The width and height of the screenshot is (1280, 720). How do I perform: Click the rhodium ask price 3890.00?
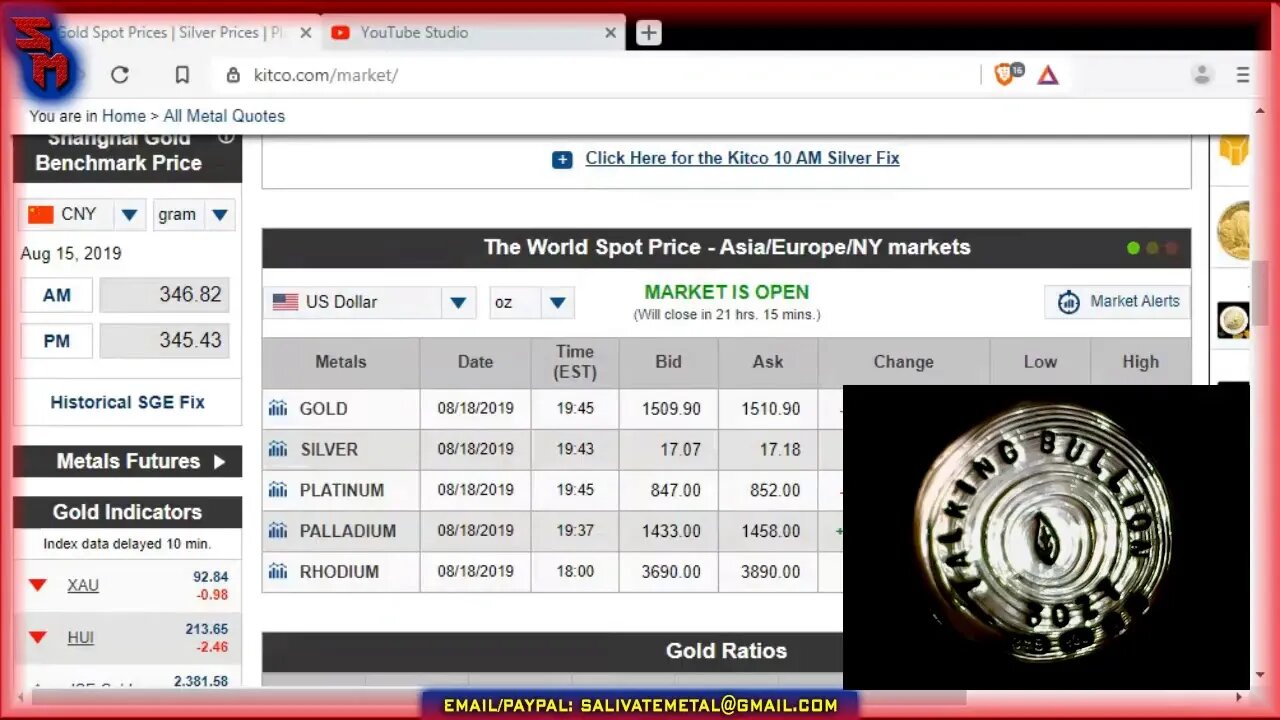pyautogui.click(x=771, y=572)
